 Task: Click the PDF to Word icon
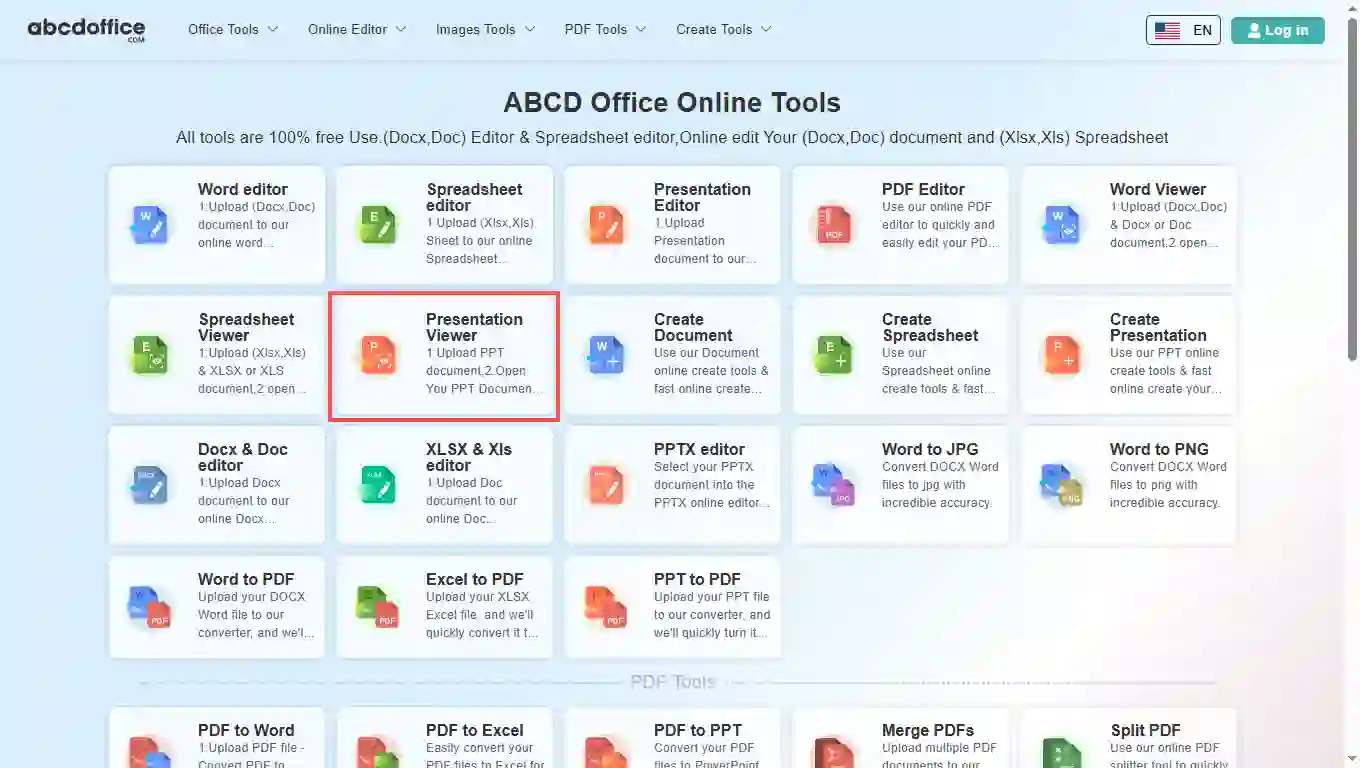tap(150, 752)
